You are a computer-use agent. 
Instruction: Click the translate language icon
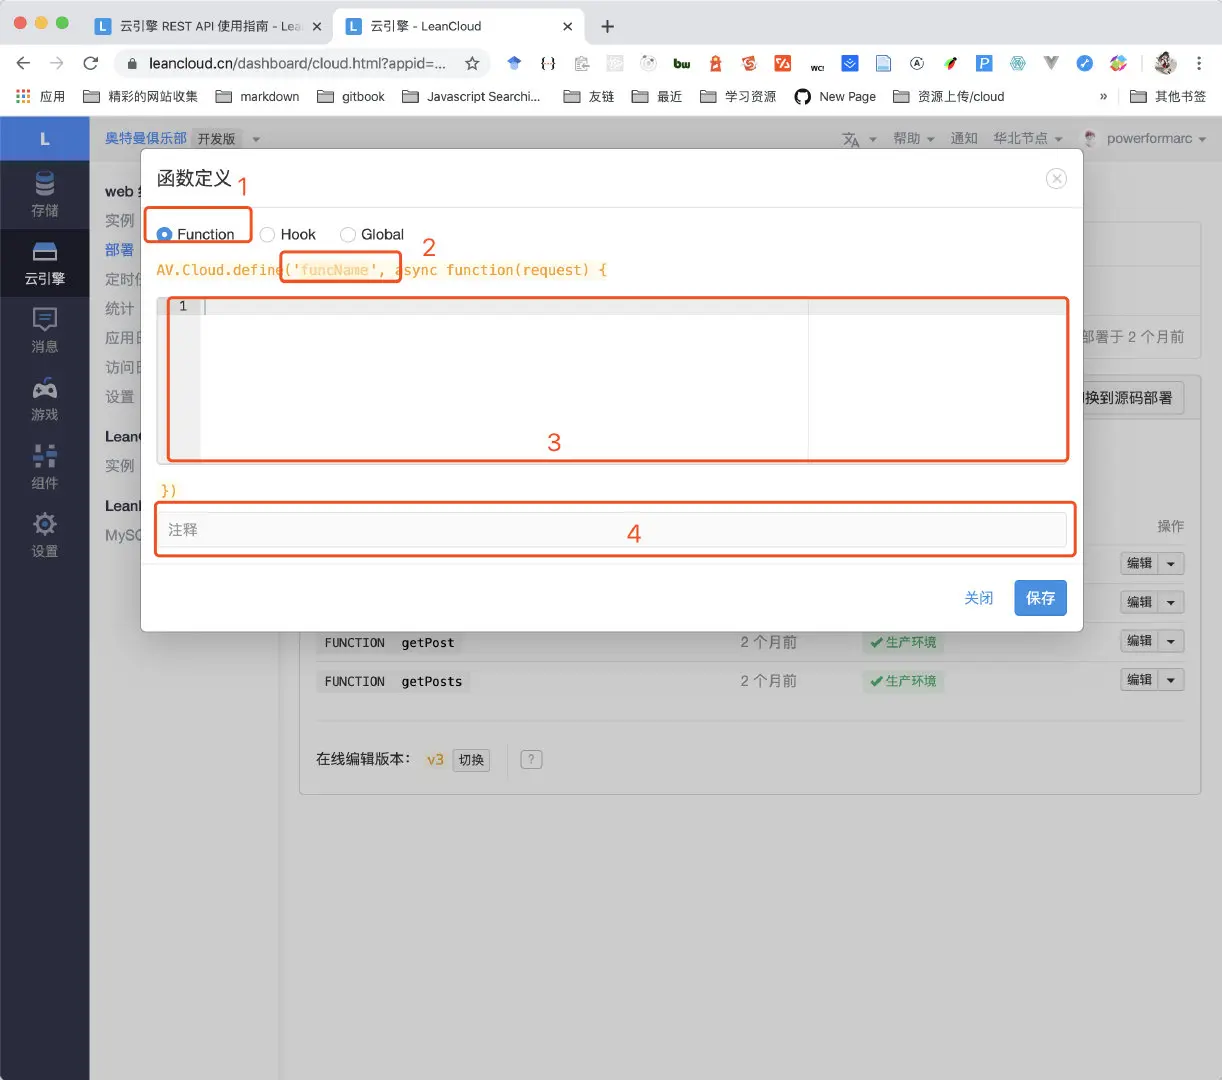pos(851,139)
